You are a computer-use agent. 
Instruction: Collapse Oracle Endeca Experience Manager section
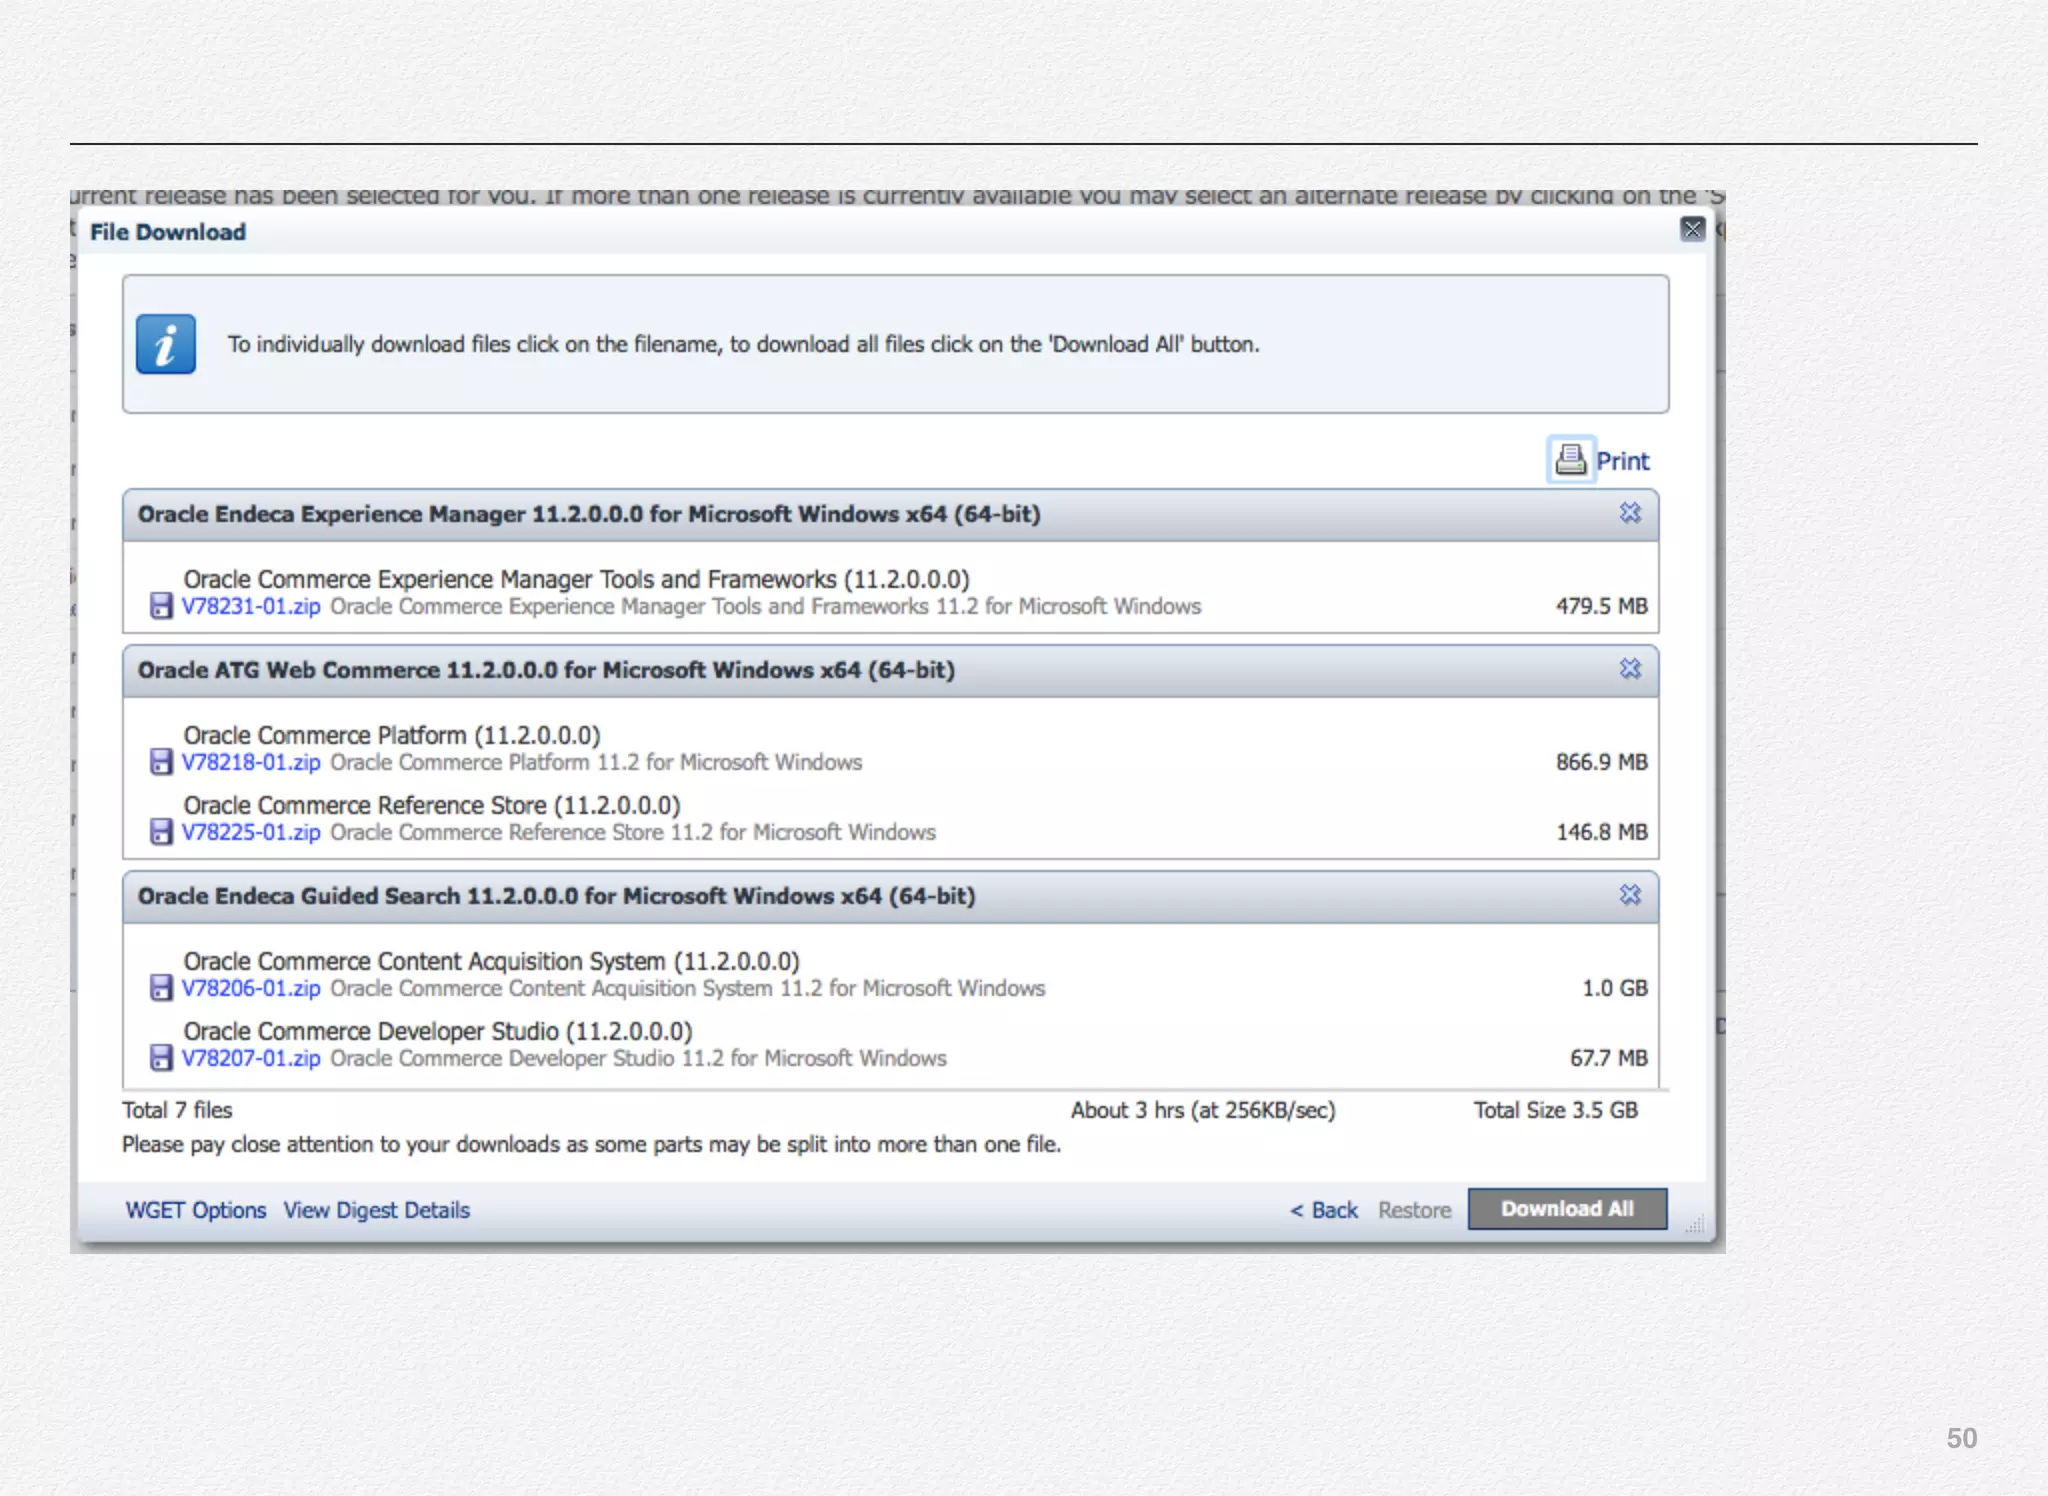click(1630, 513)
